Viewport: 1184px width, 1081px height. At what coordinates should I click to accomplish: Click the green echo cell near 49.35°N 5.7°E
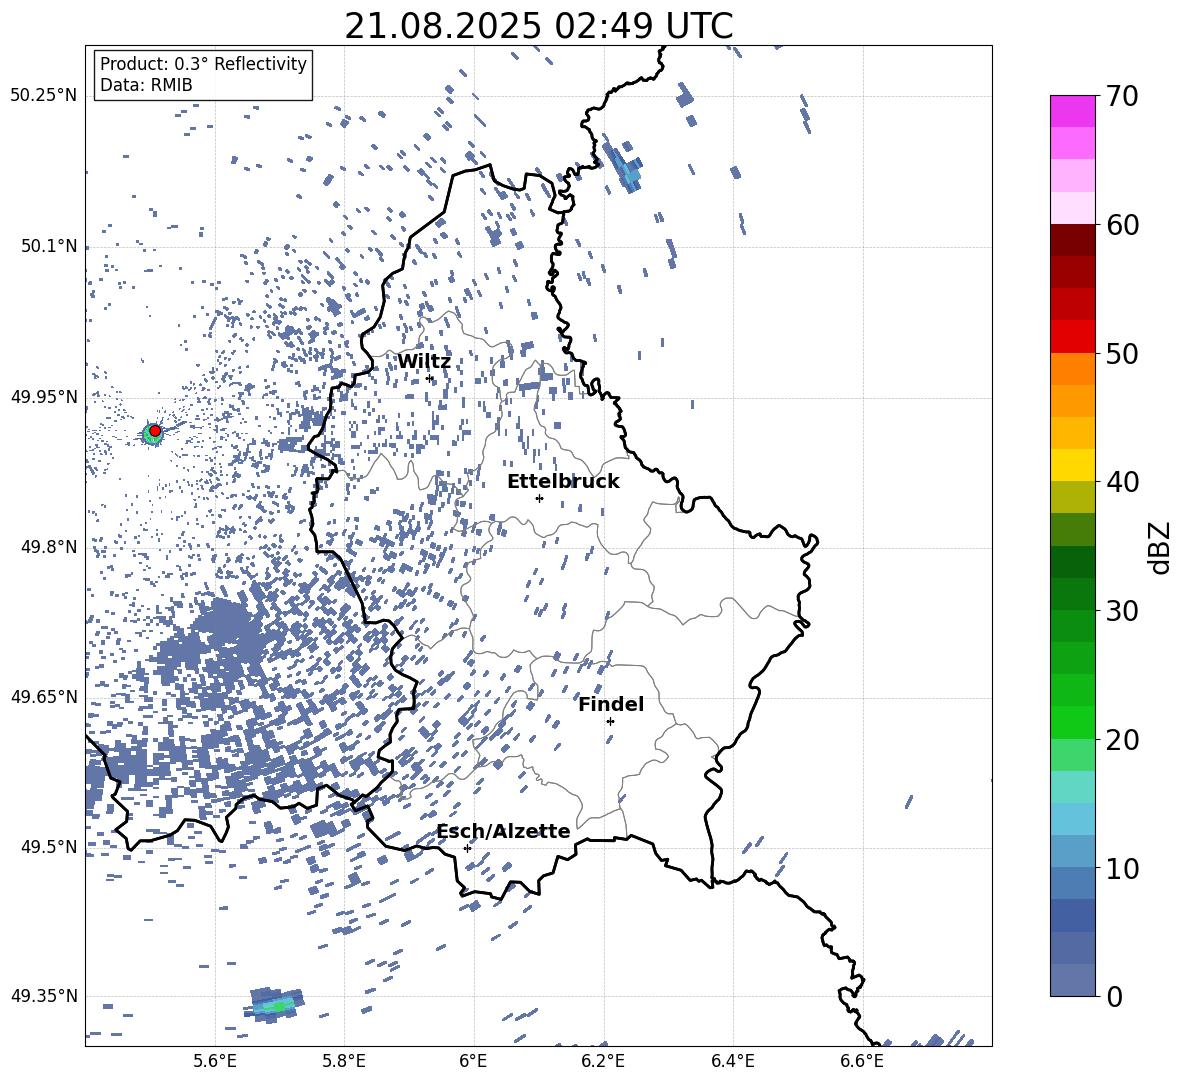click(277, 1006)
